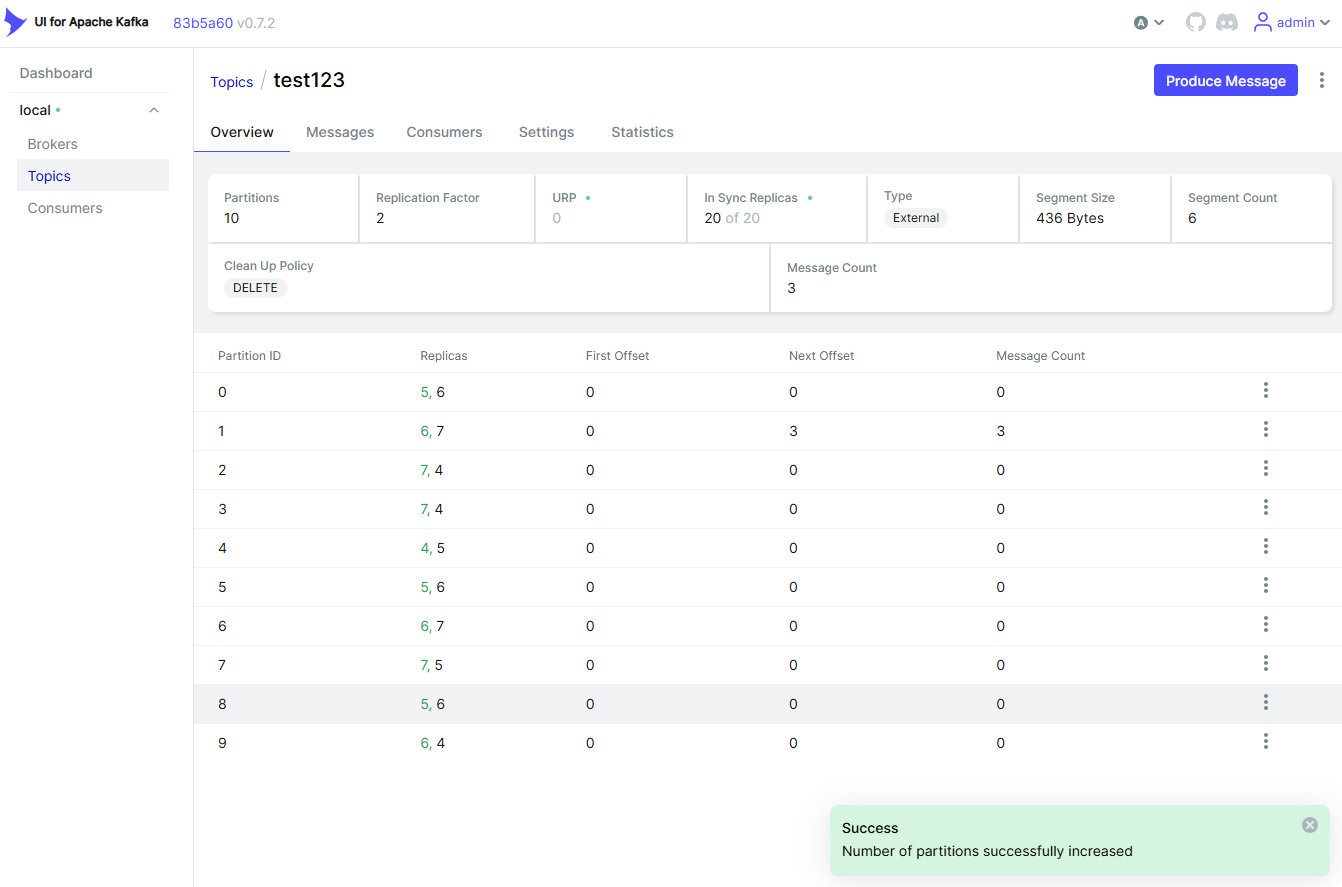Open the actions menu for partition 9
Viewport: 1342px width, 887px height.
point(1266,742)
